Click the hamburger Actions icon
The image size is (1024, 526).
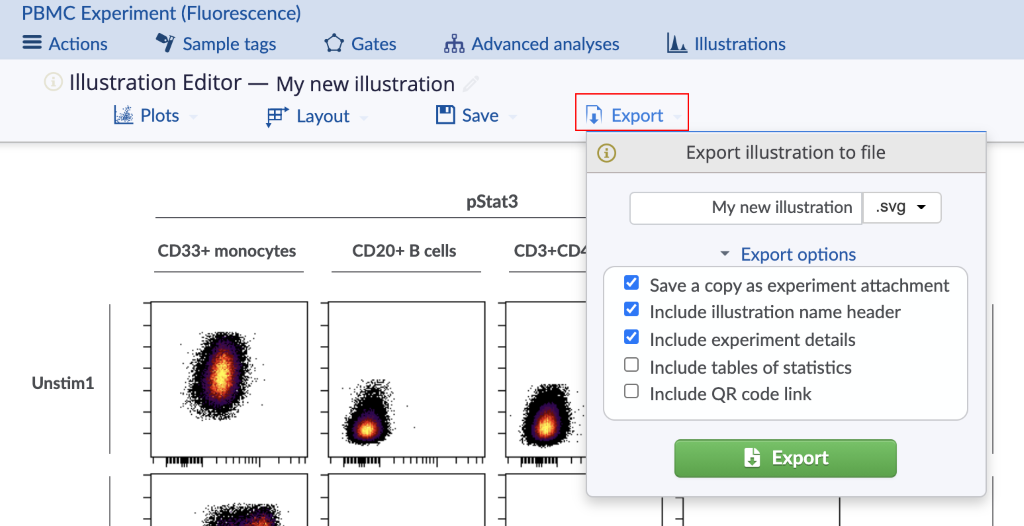click(32, 43)
